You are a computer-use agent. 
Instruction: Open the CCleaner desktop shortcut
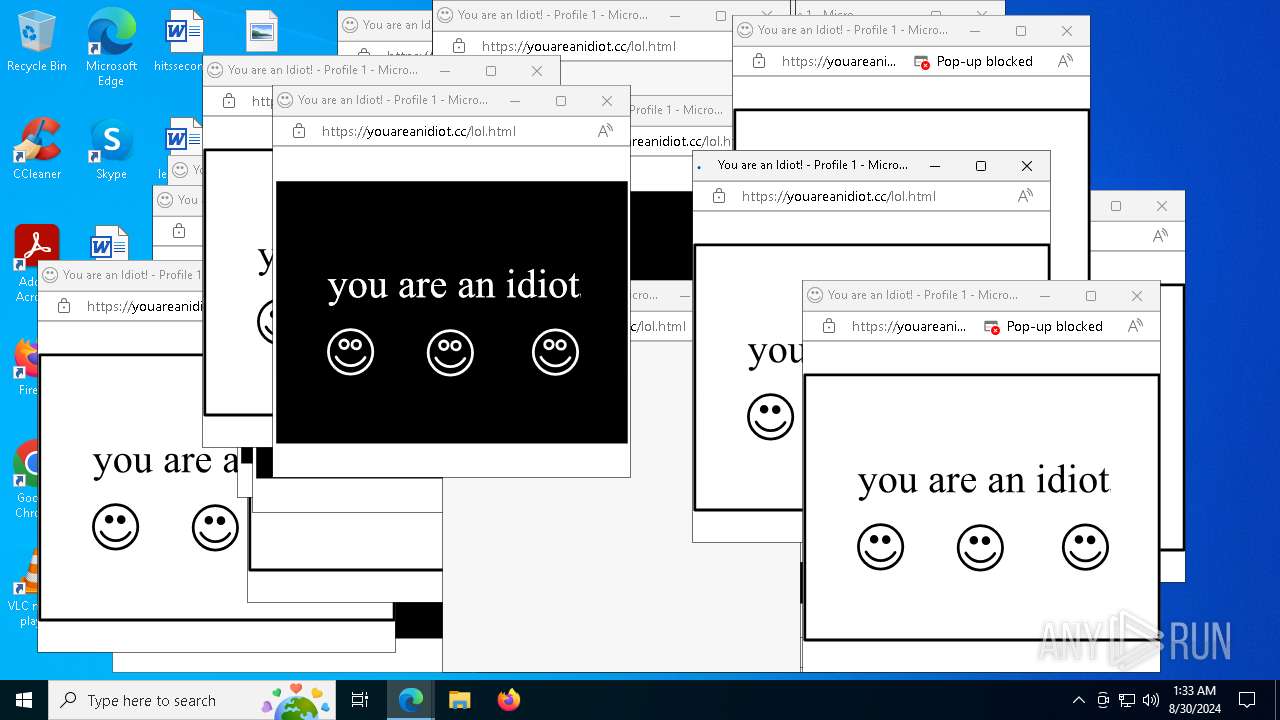(37, 148)
